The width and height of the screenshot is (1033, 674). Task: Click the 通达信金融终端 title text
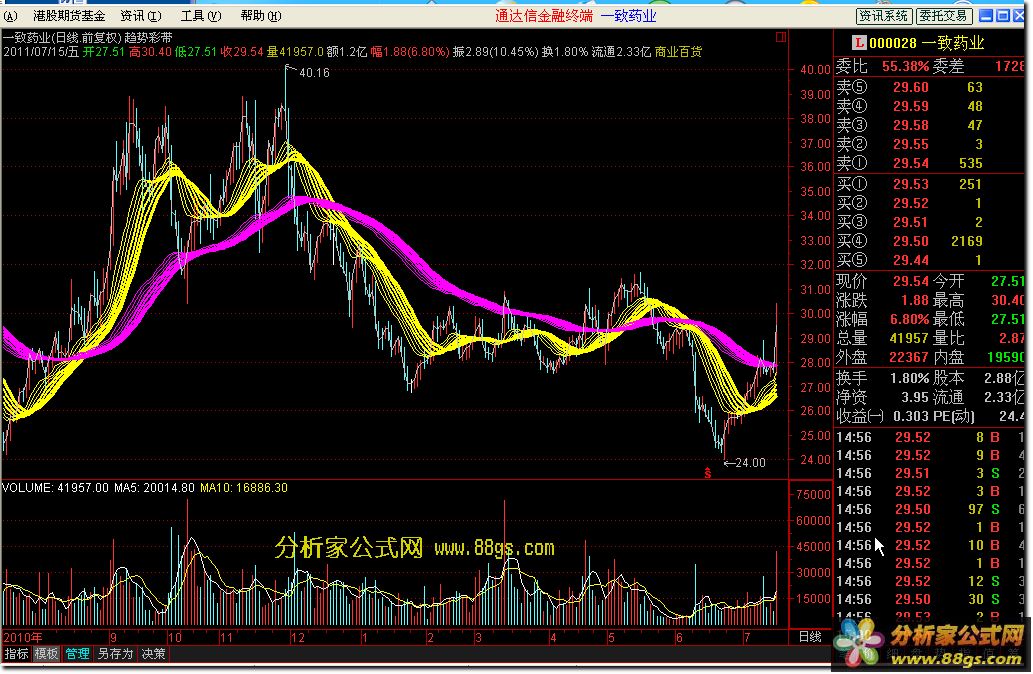tap(544, 16)
